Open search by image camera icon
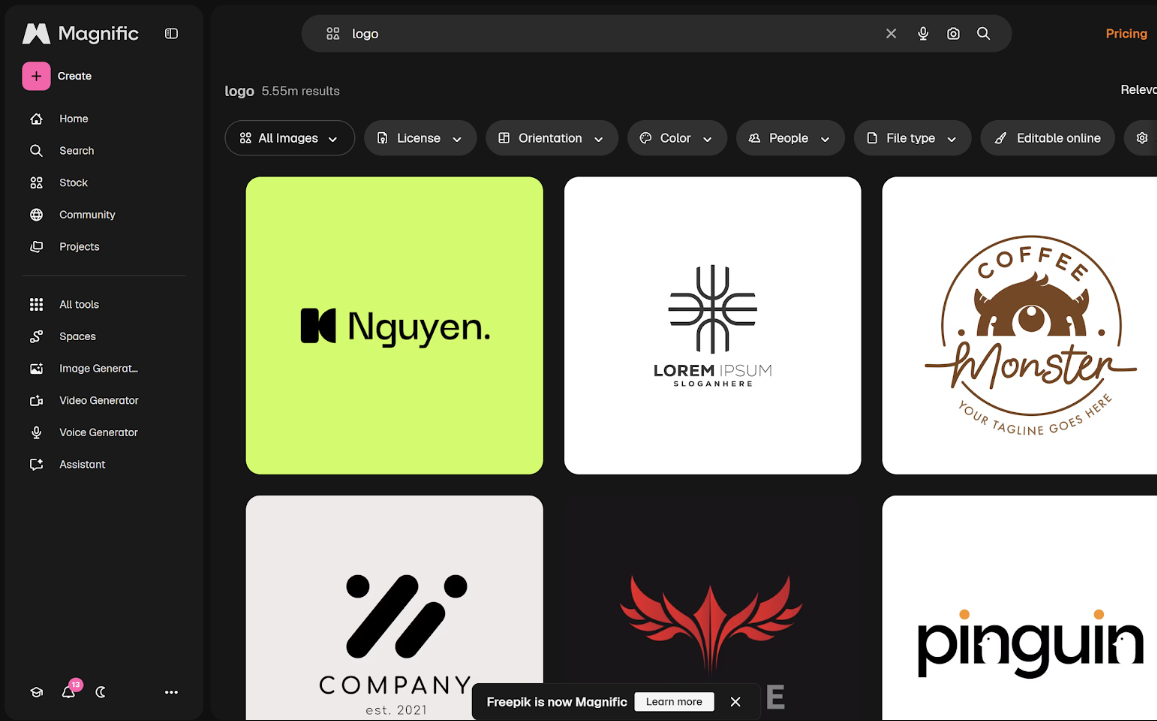 coord(953,33)
